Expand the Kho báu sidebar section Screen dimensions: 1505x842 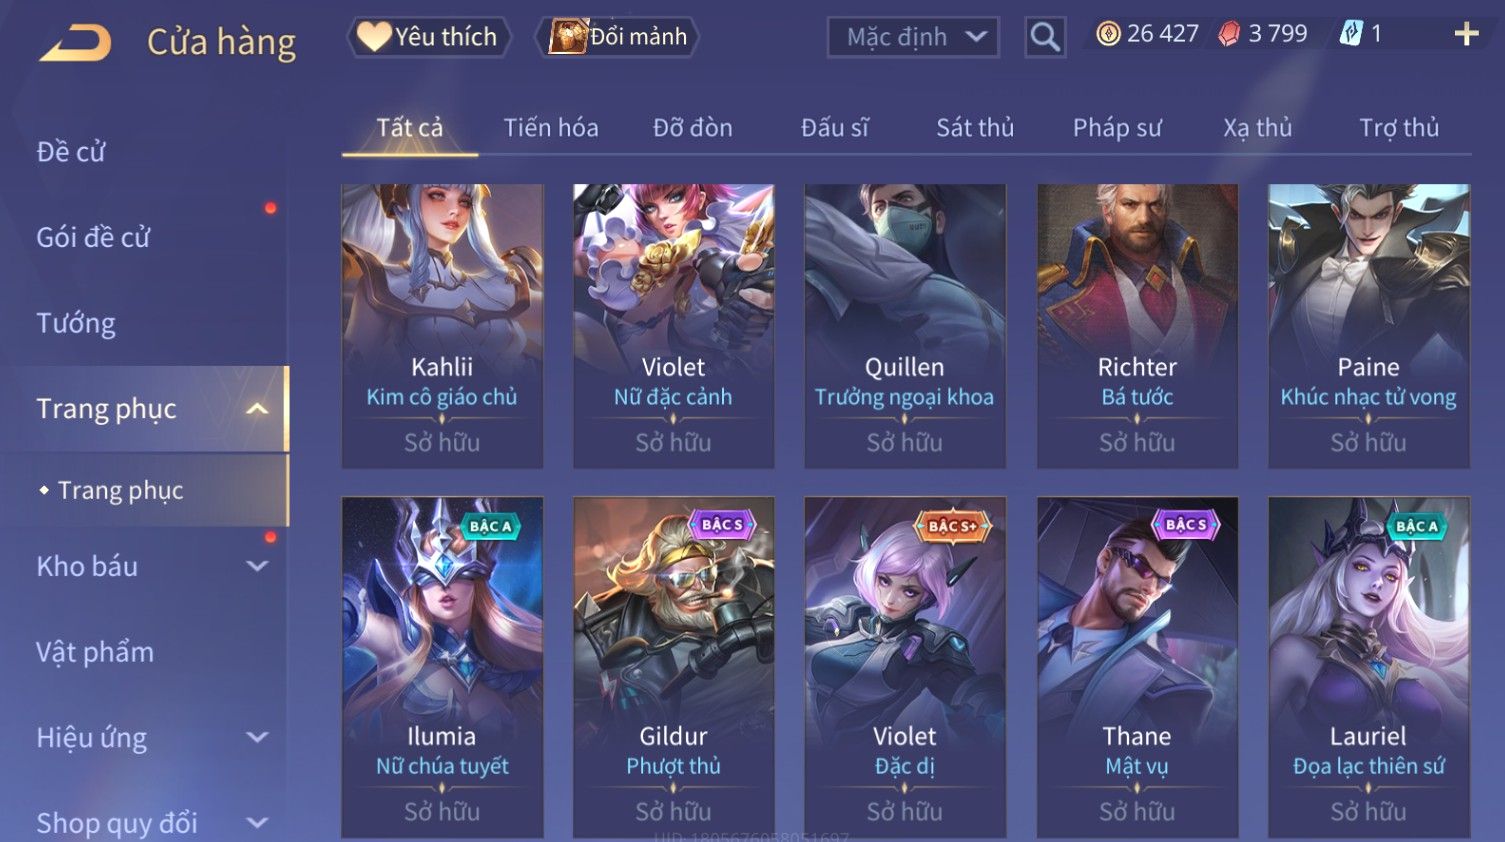point(257,566)
